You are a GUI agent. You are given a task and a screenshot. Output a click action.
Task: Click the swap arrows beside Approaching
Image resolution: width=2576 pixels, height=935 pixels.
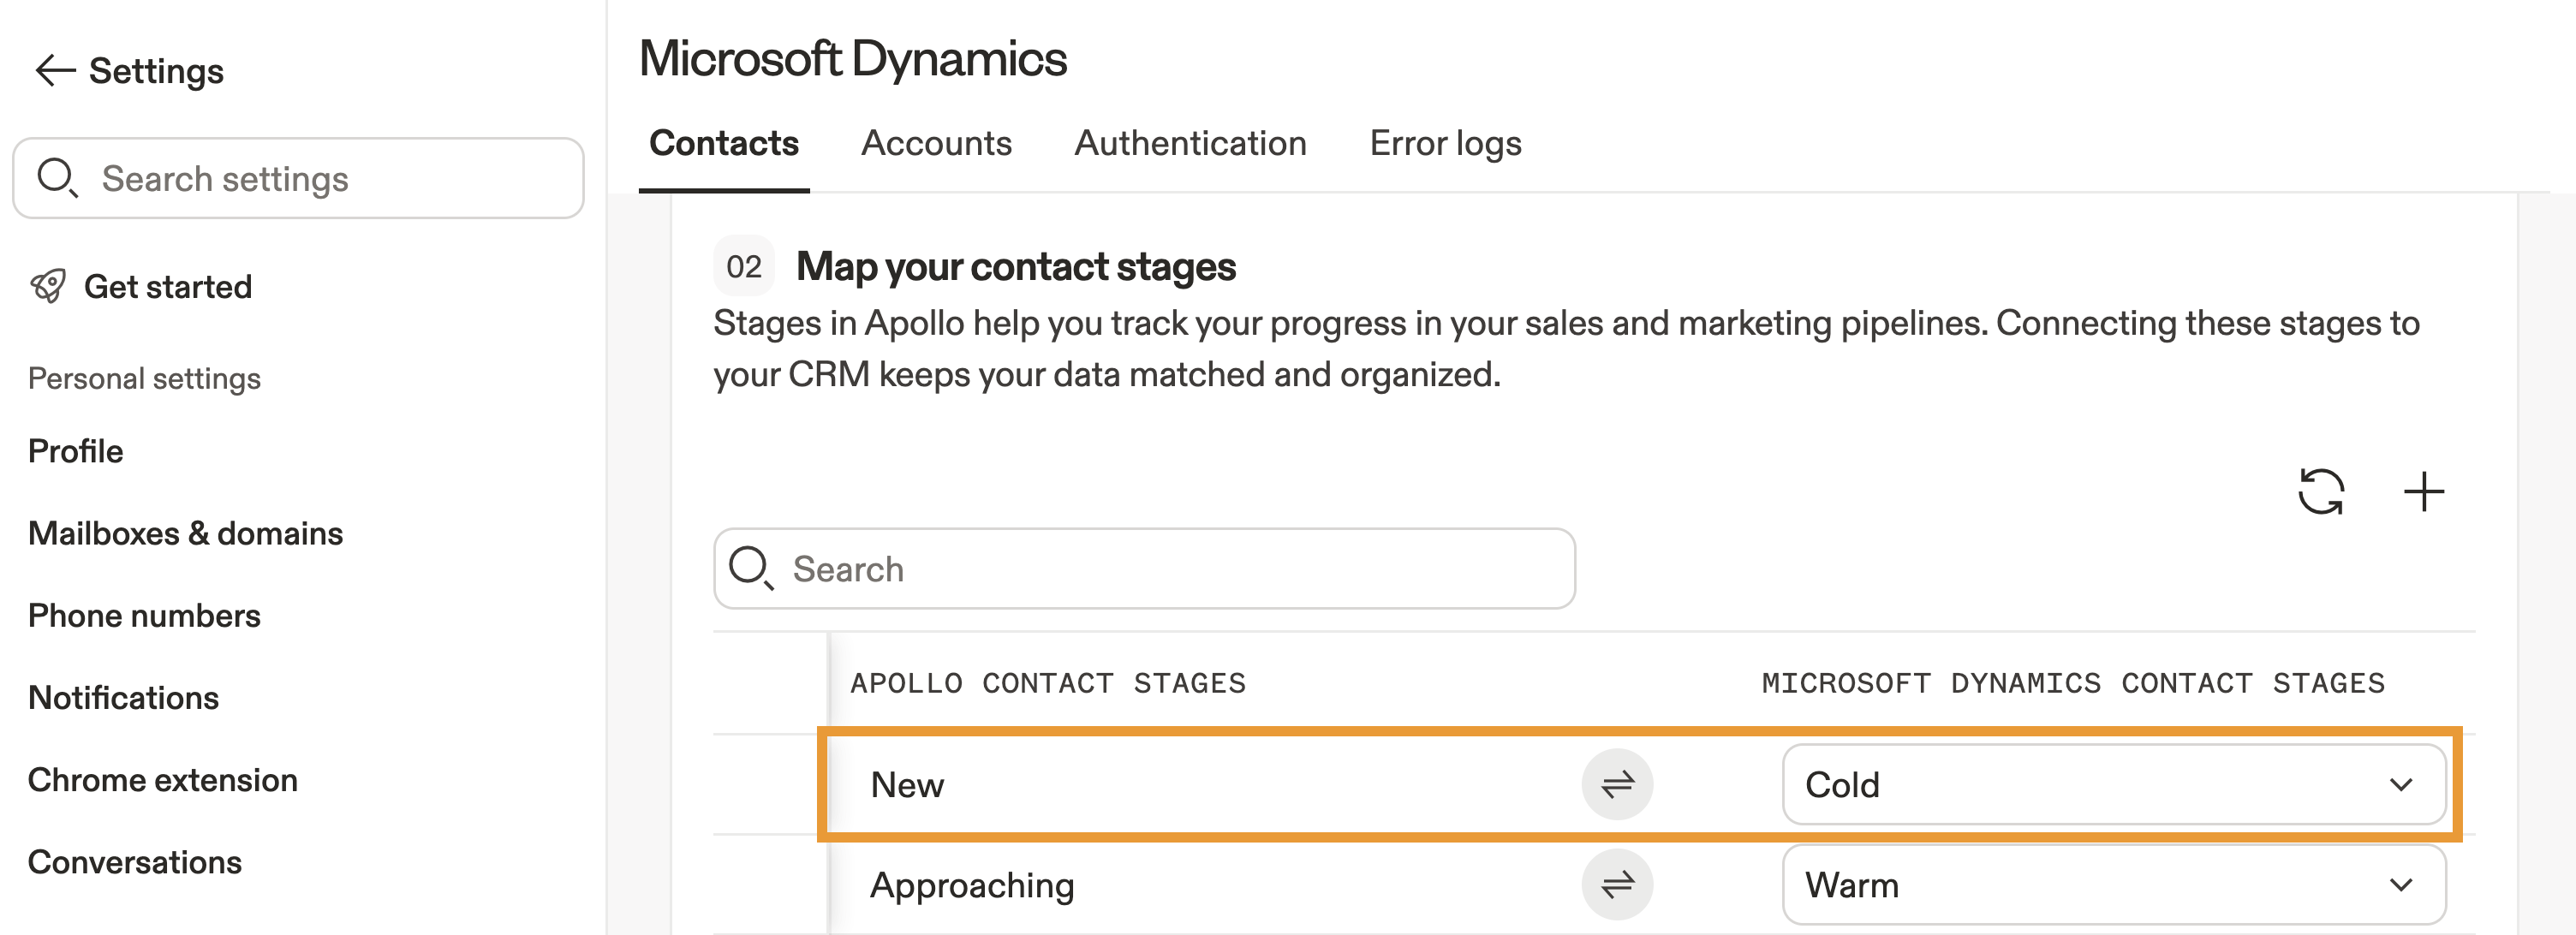tap(1616, 884)
